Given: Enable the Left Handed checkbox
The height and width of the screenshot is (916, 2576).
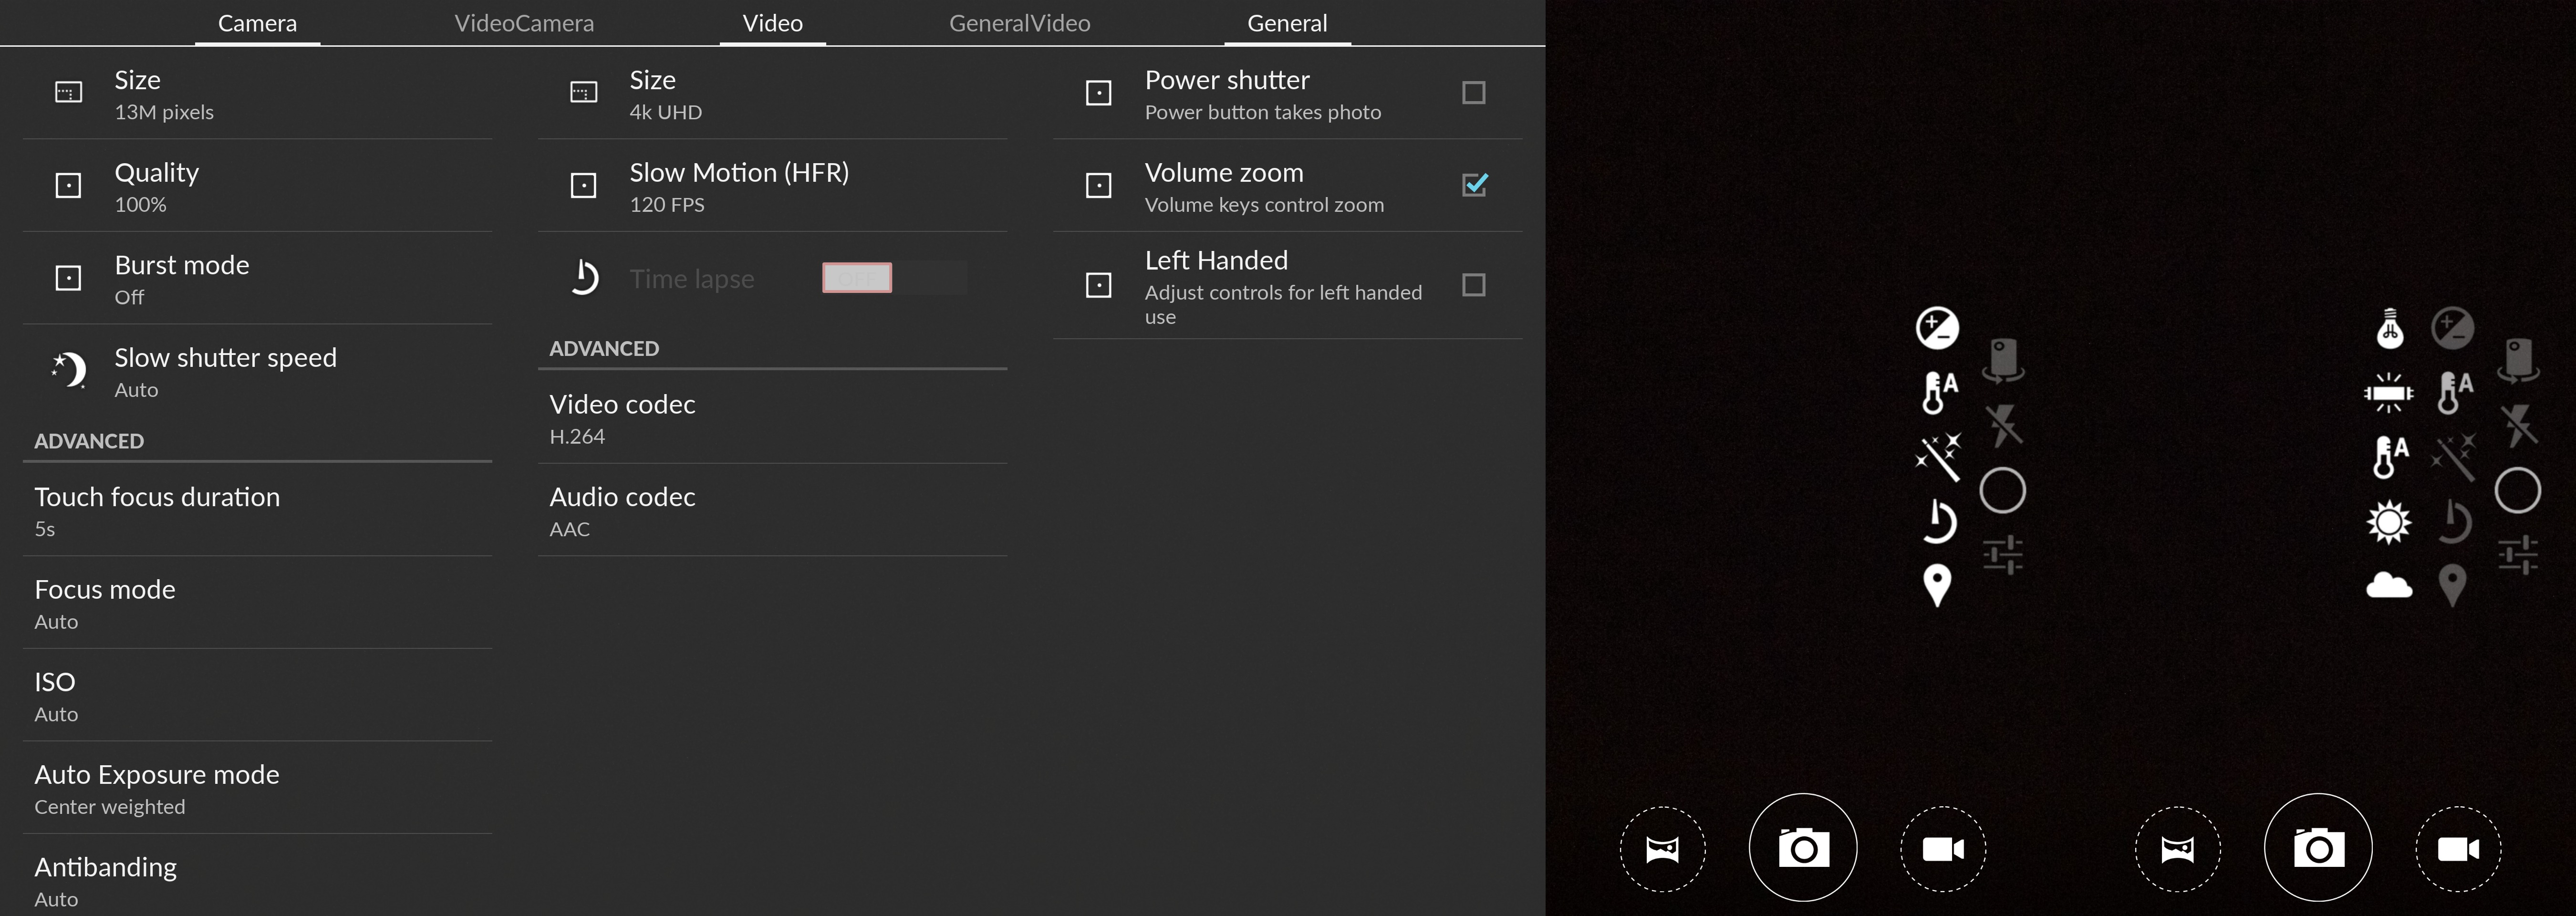Looking at the screenshot, I should point(1473,285).
